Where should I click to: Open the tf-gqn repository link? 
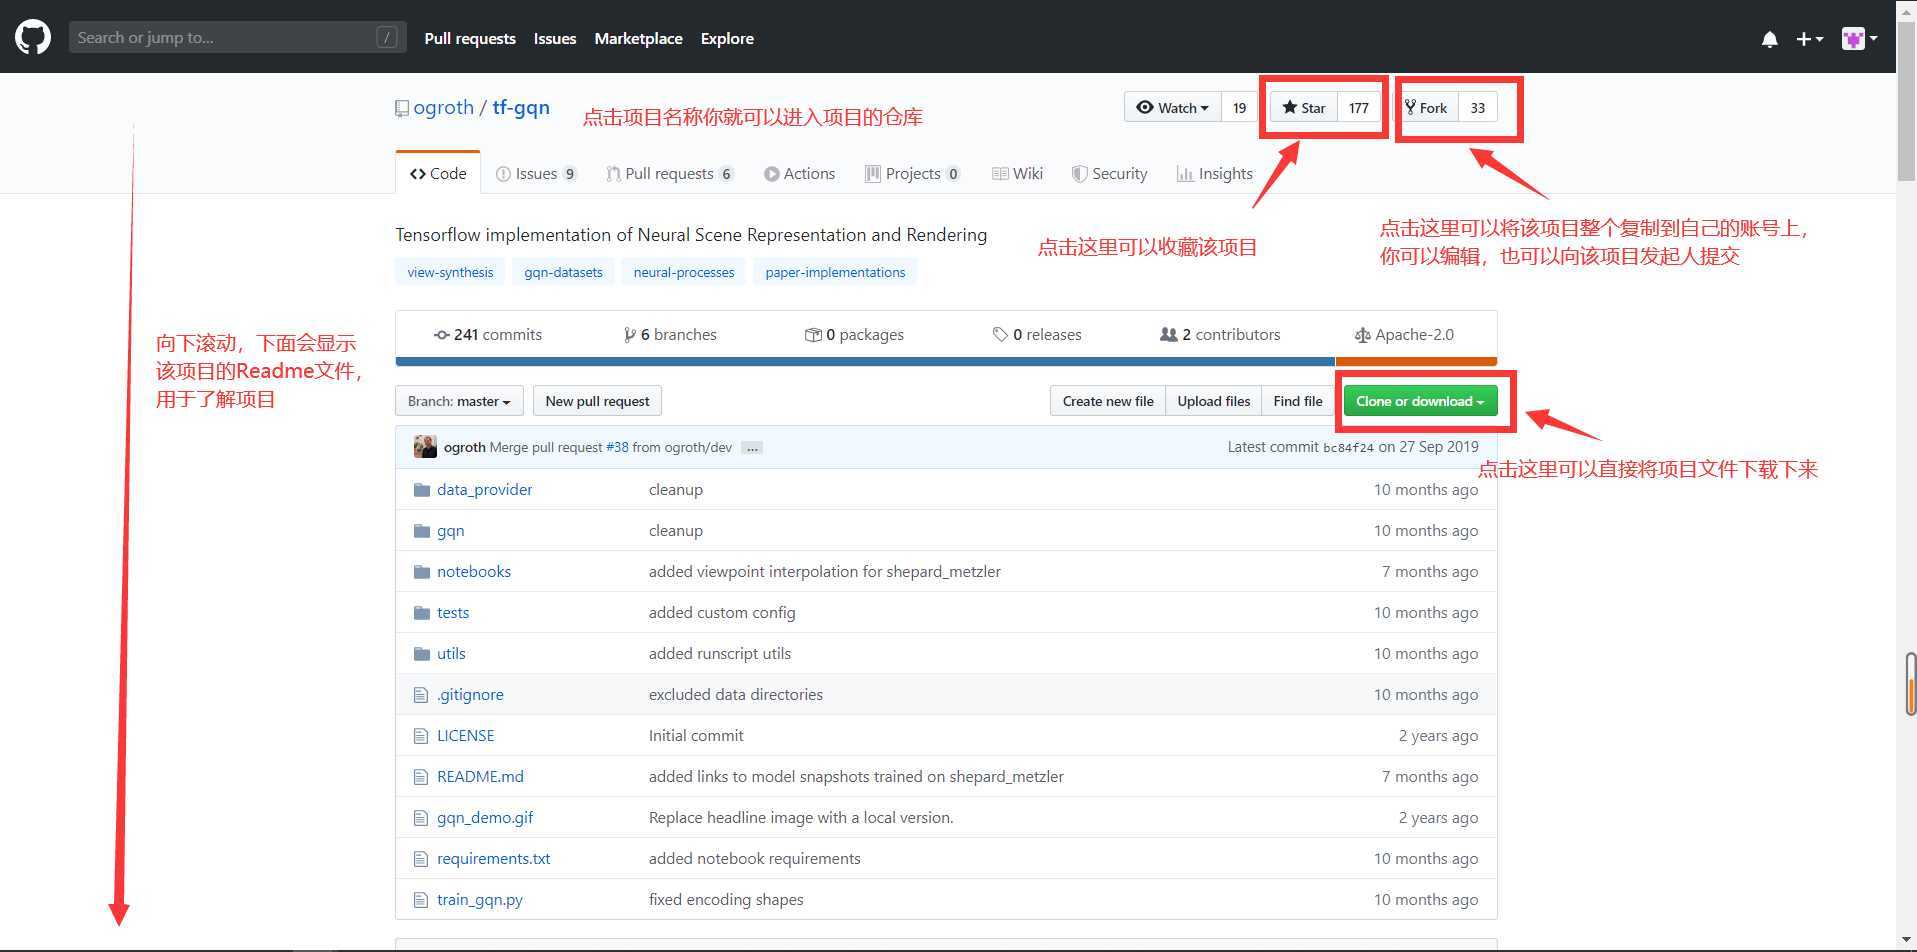[x=521, y=107]
